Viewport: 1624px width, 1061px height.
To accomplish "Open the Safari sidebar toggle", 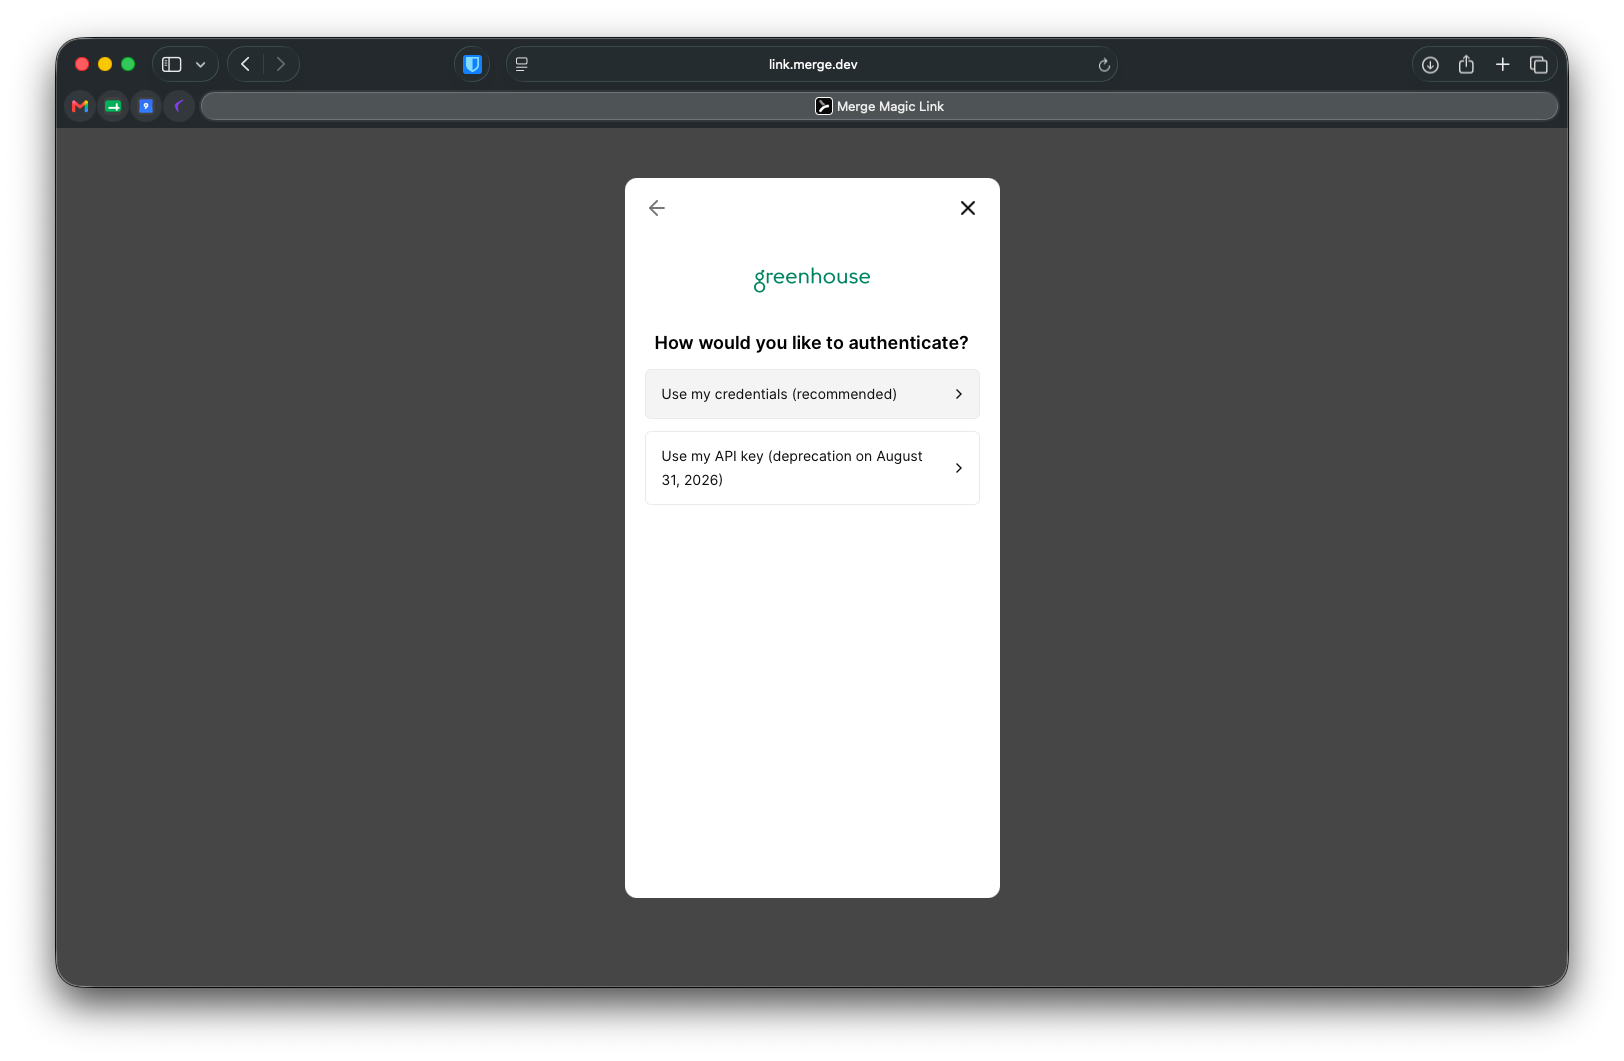I will pyautogui.click(x=172, y=64).
